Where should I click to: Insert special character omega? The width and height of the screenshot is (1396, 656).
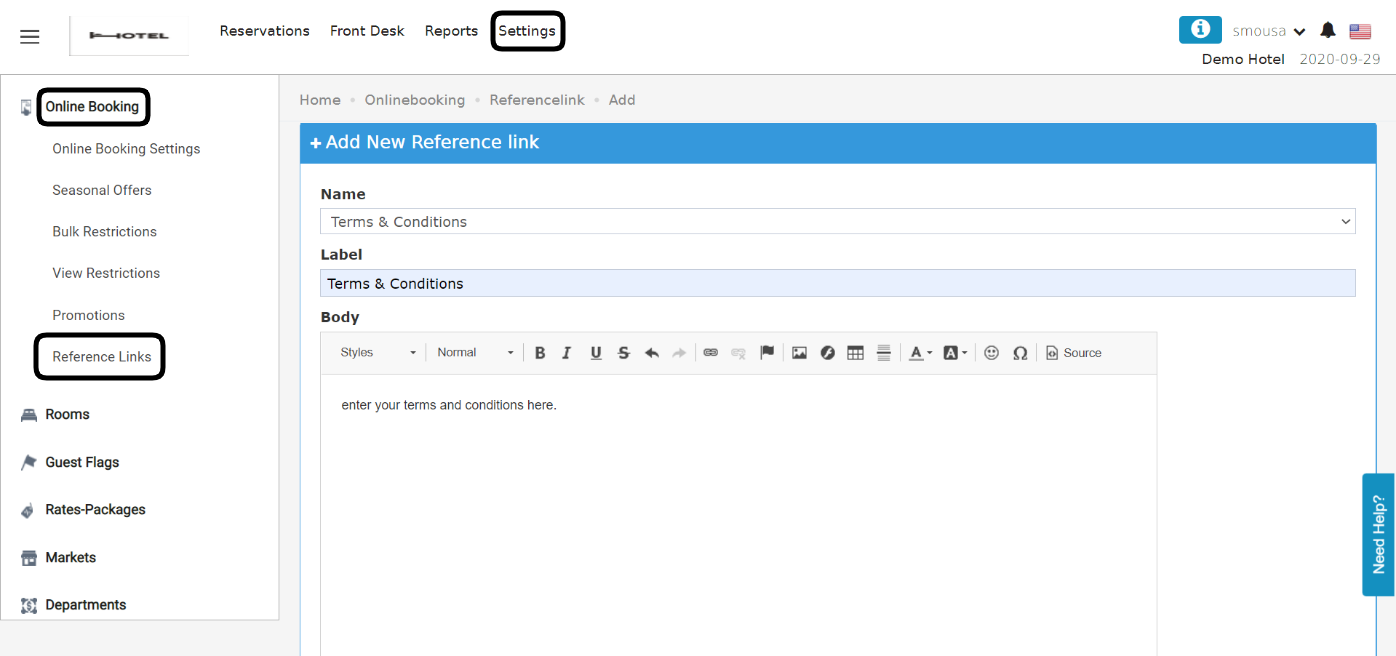click(x=1020, y=353)
